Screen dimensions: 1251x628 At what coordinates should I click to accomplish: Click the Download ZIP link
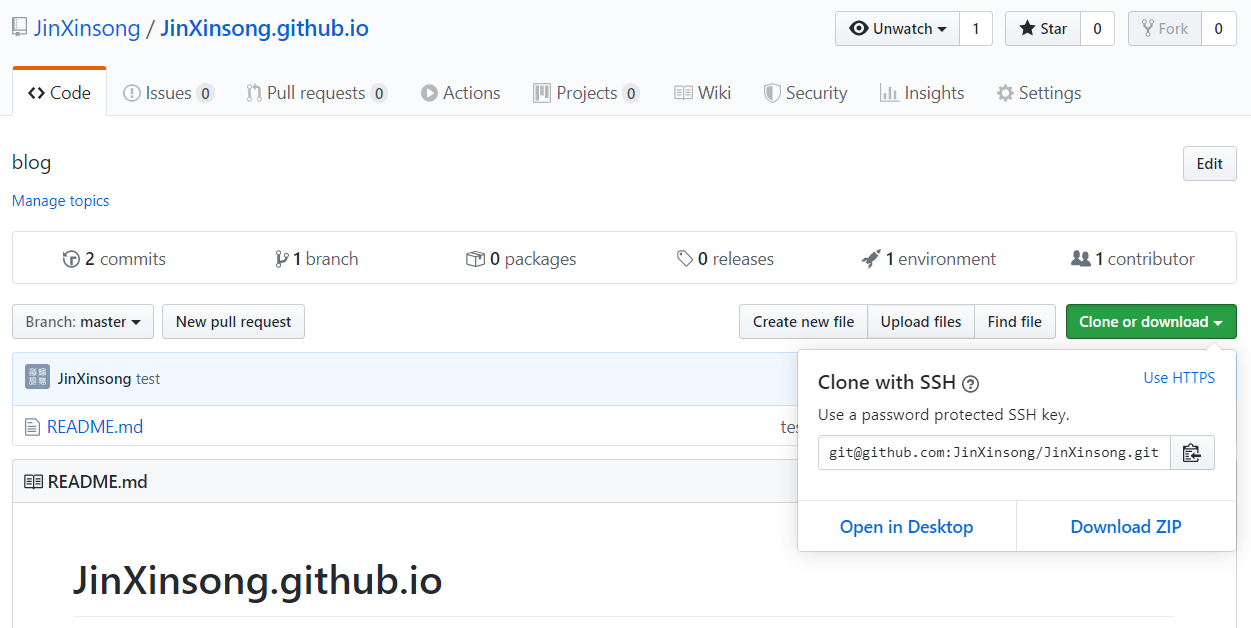click(x=1125, y=527)
